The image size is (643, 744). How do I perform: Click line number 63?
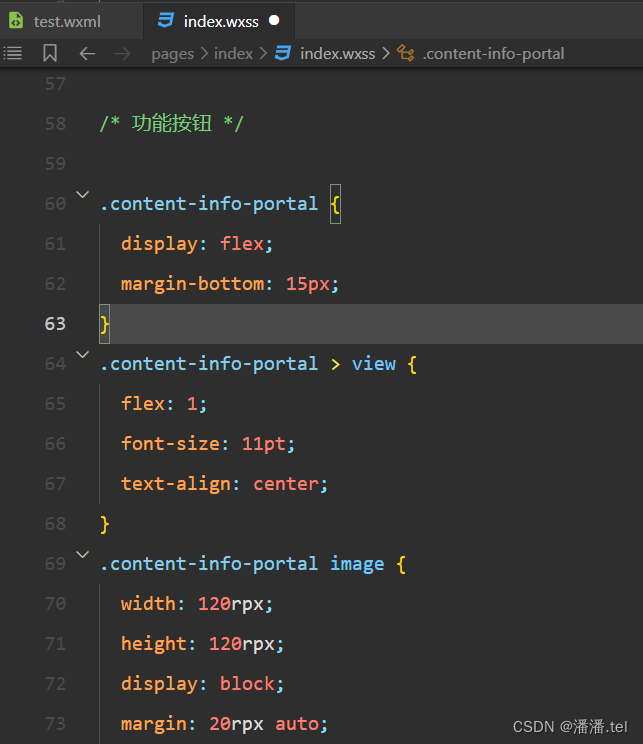pyautogui.click(x=55, y=324)
